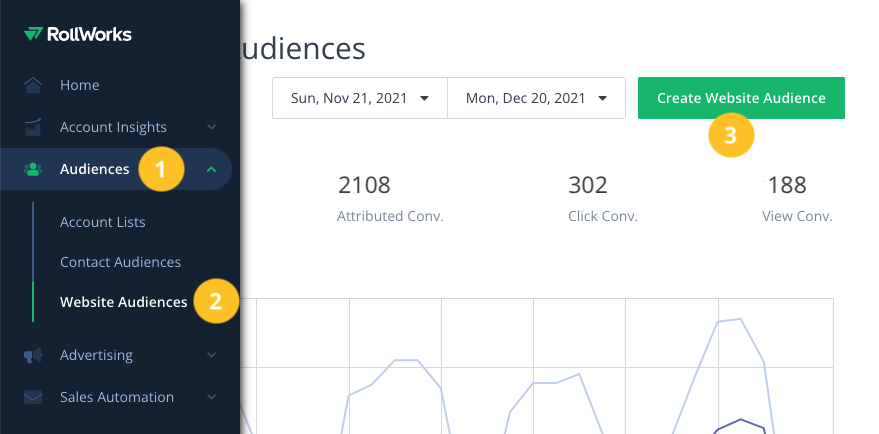Click the Create Website Audience button
Image resolution: width=879 pixels, height=434 pixels.
(741, 98)
